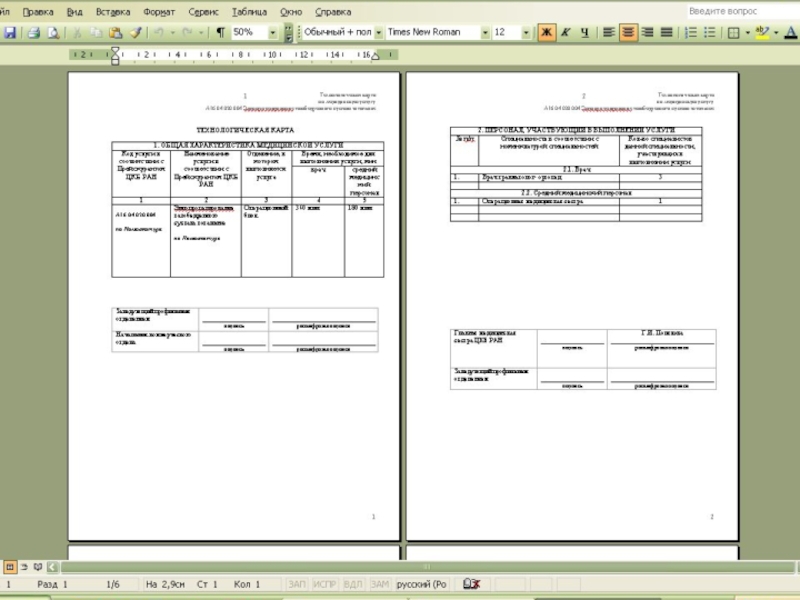Click the 'ТЕХНОЛОГИЧЕСКАЯ КАРТА' heading
The image size is (800, 600).
click(245, 130)
